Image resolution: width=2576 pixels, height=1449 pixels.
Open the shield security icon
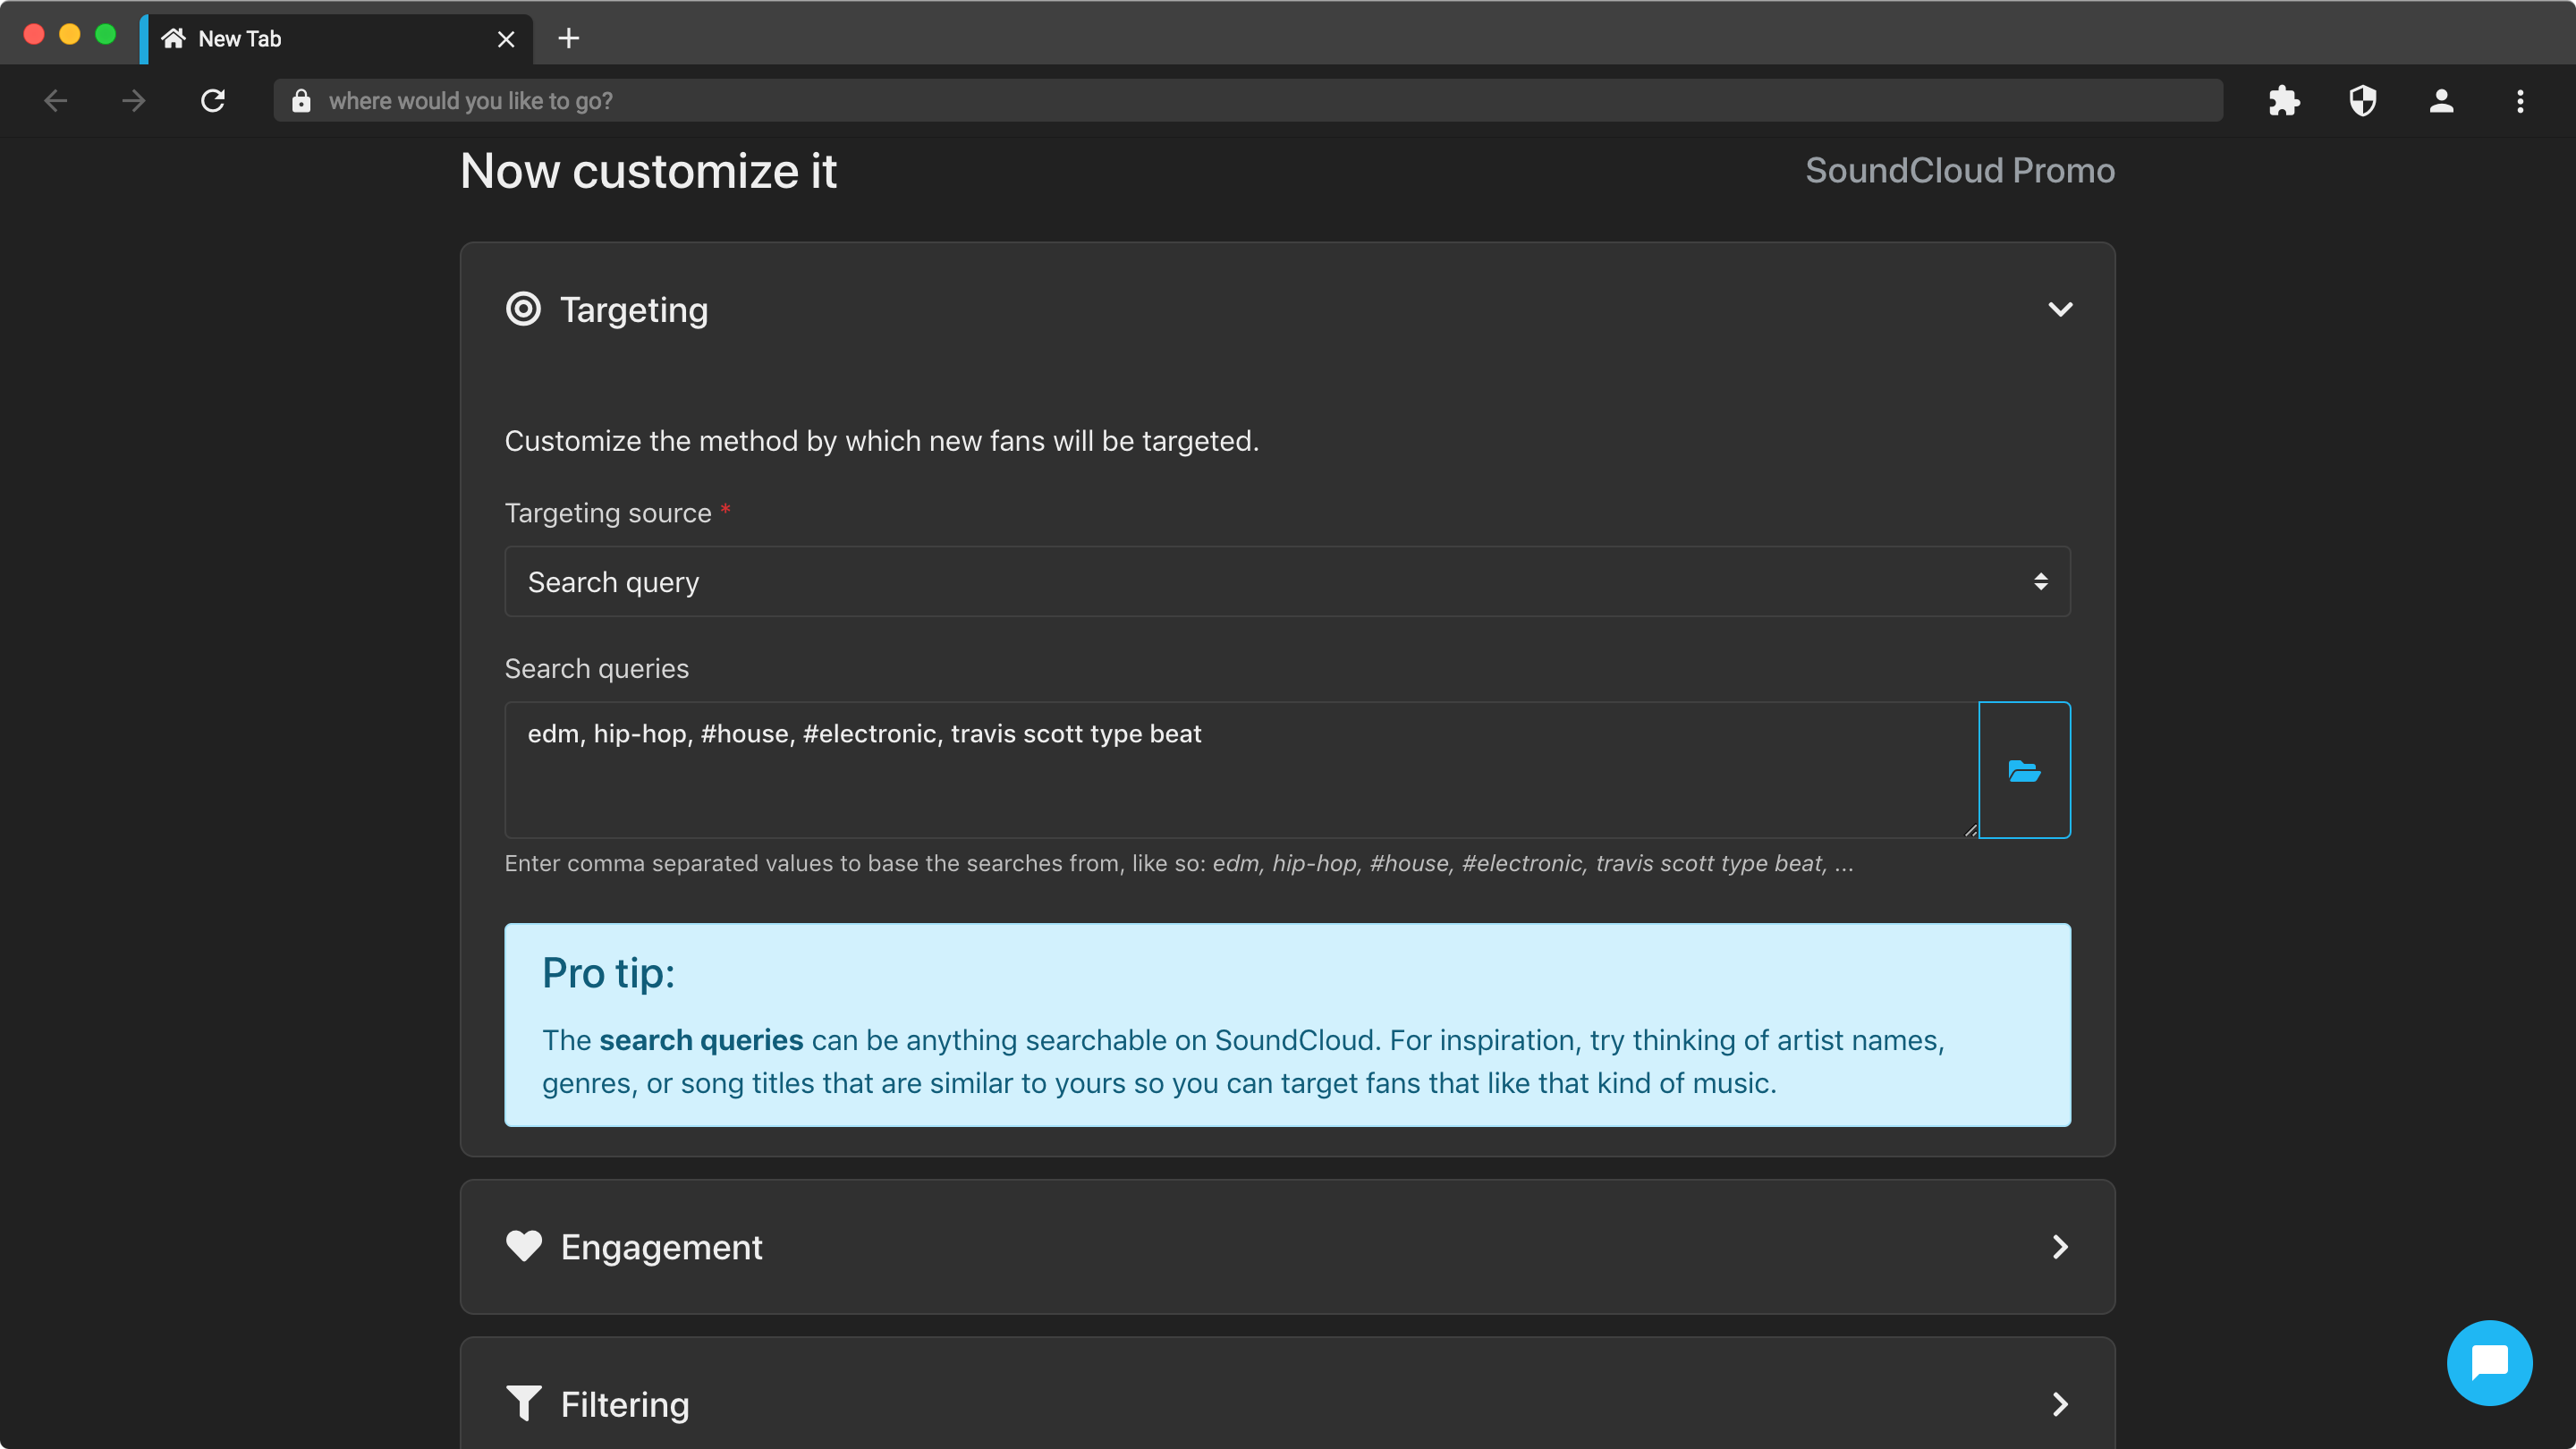pos(2362,101)
